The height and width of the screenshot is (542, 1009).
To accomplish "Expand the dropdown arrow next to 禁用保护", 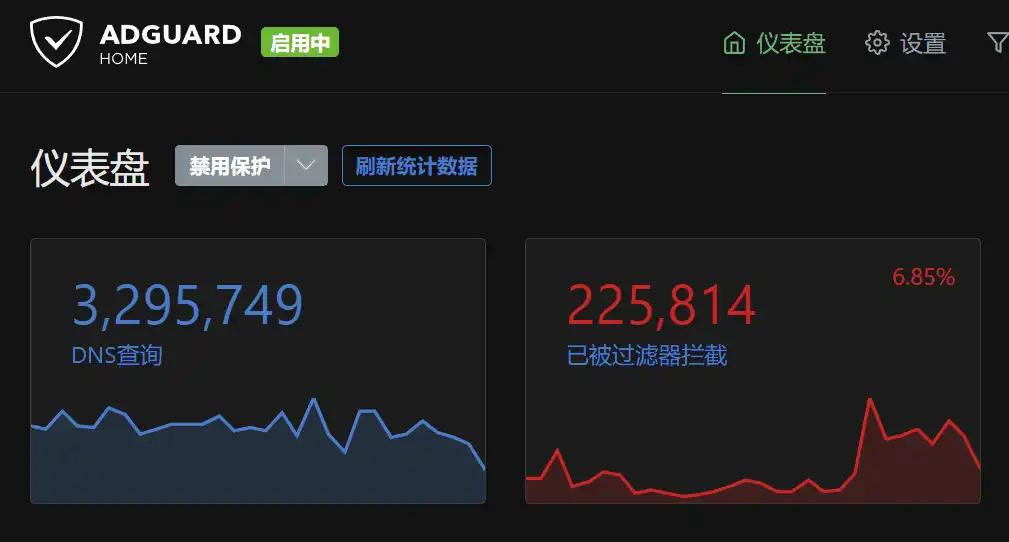I will pos(306,166).
